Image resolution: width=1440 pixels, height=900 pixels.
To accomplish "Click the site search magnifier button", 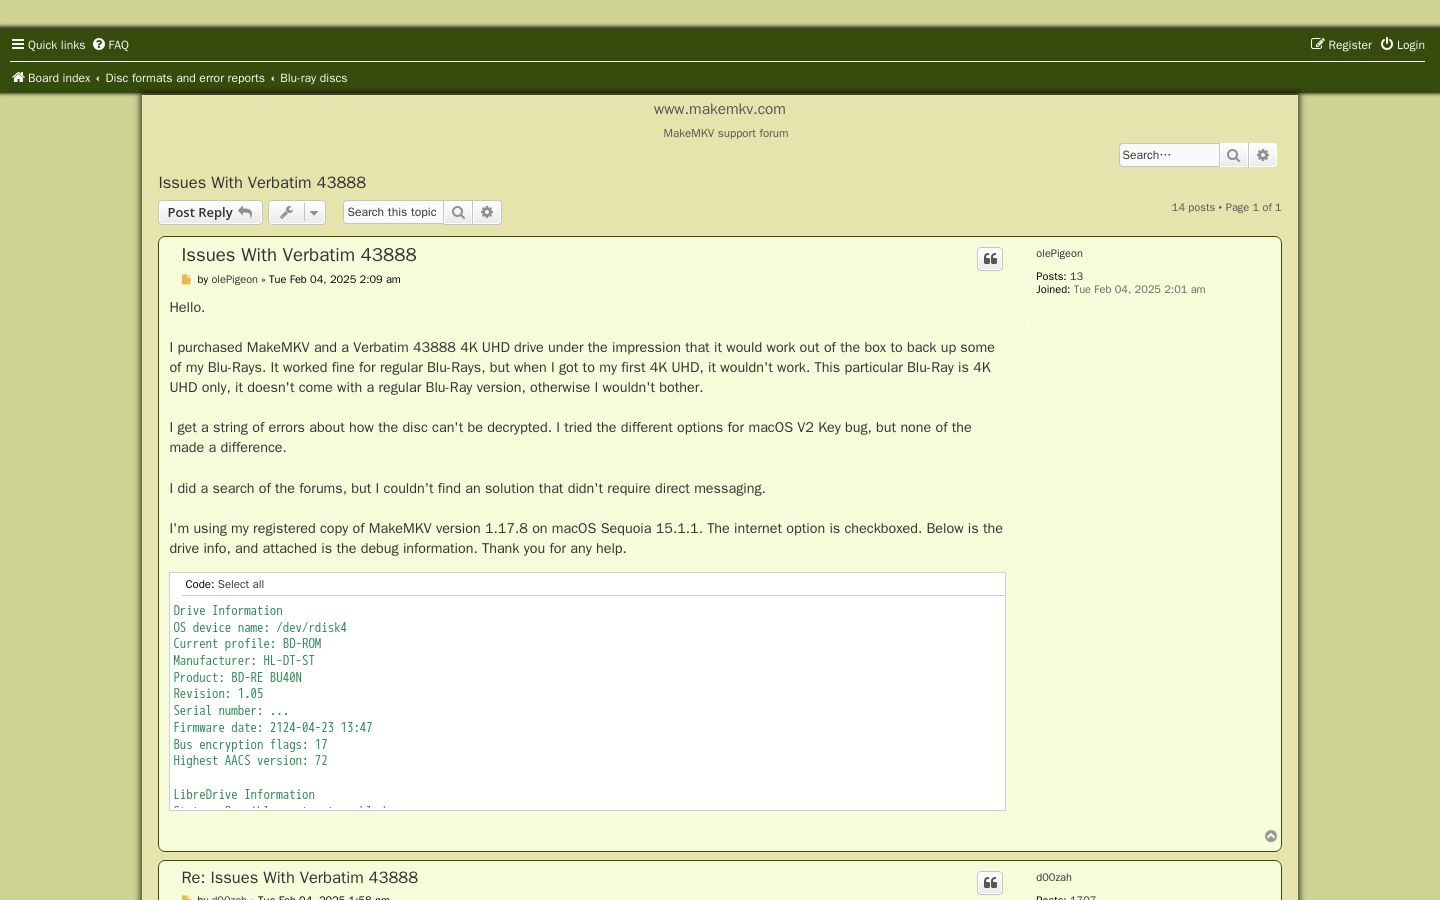I will pyautogui.click(x=1234, y=155).
